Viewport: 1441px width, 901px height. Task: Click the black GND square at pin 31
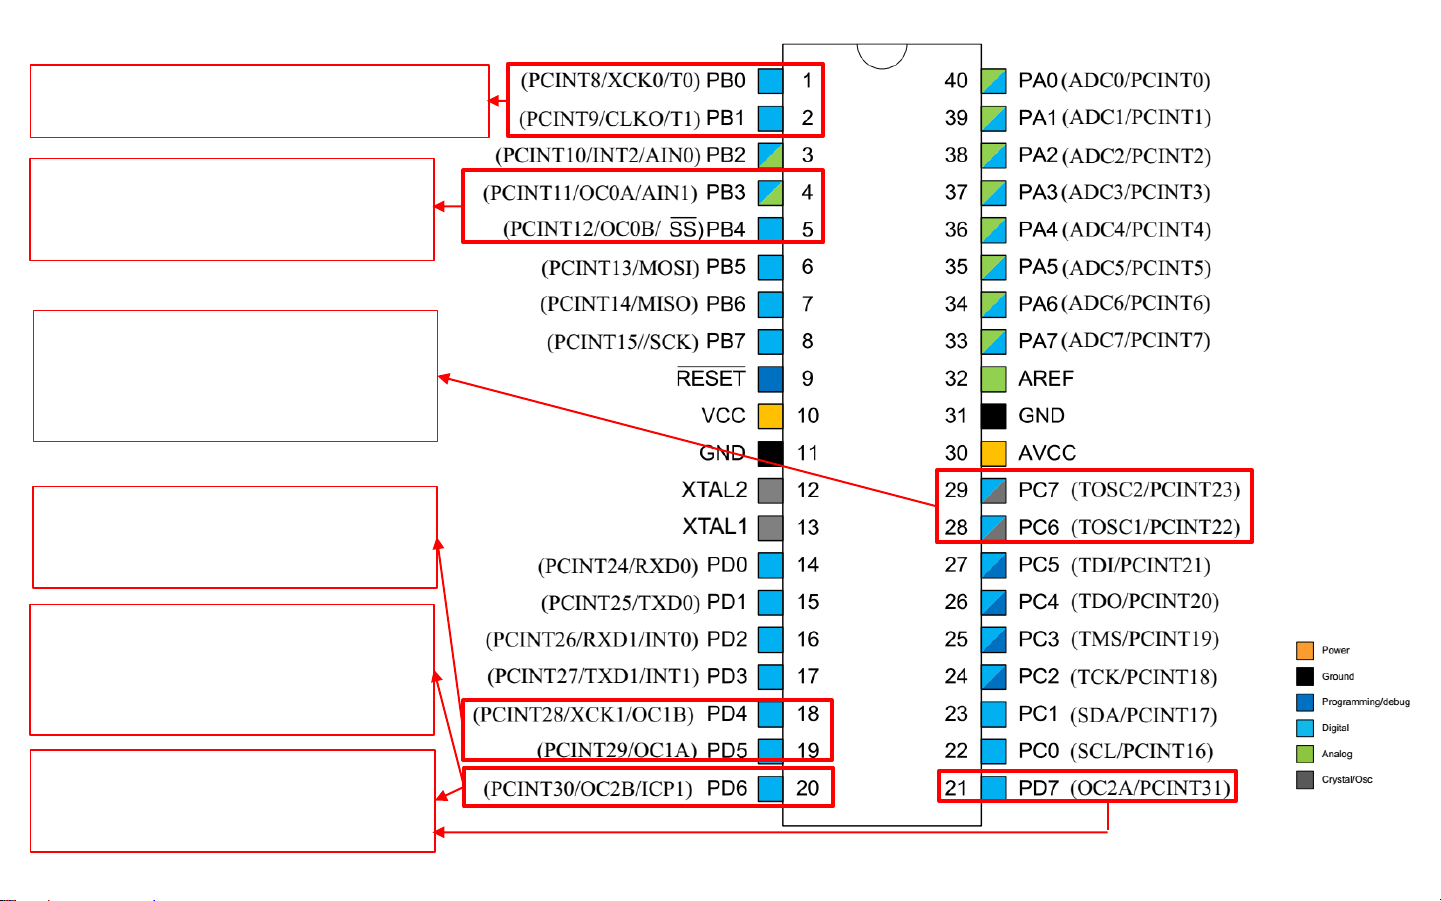click(993, 416)
